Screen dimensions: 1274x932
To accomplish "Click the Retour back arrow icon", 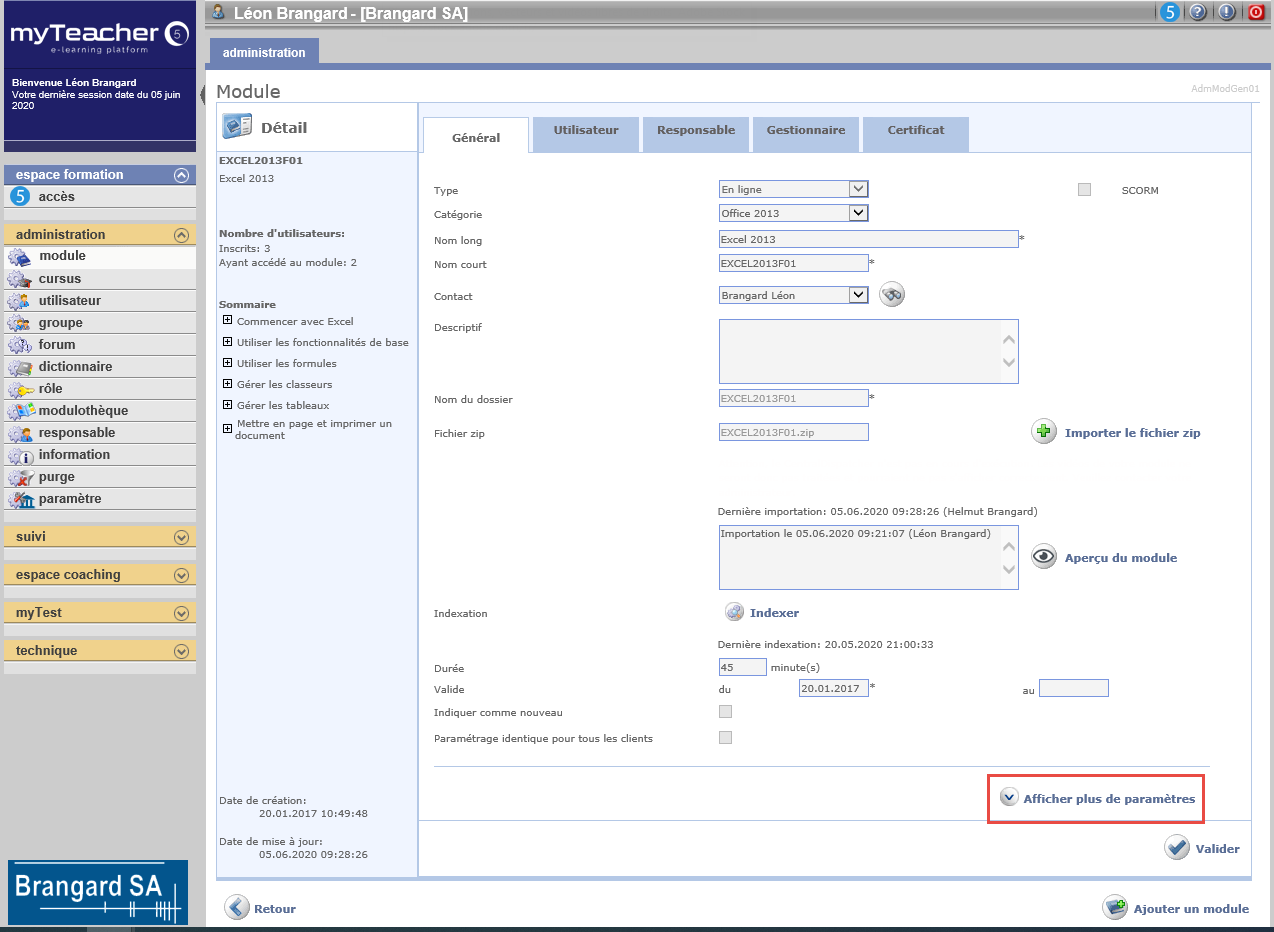I will tap(237, 908).
